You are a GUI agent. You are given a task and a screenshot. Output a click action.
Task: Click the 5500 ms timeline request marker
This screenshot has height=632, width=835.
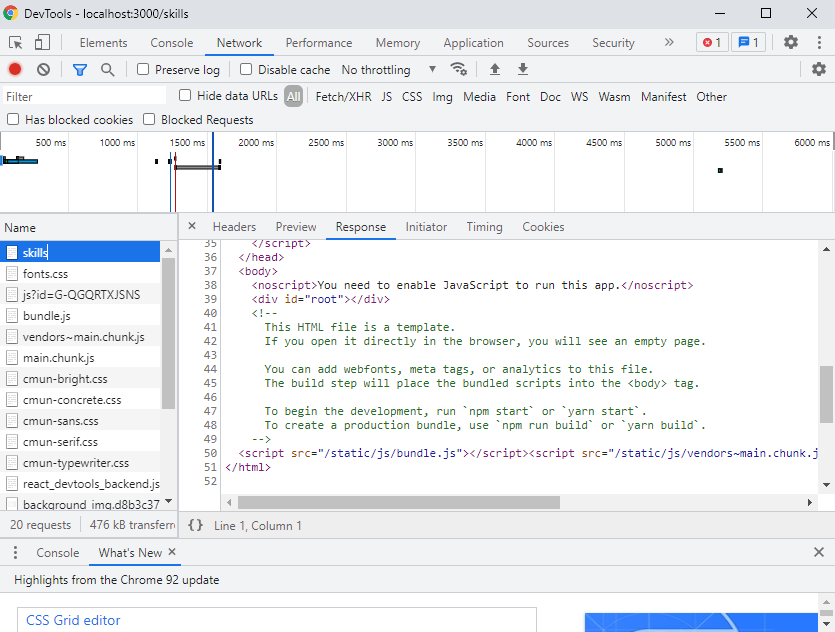tap(720, 170)
